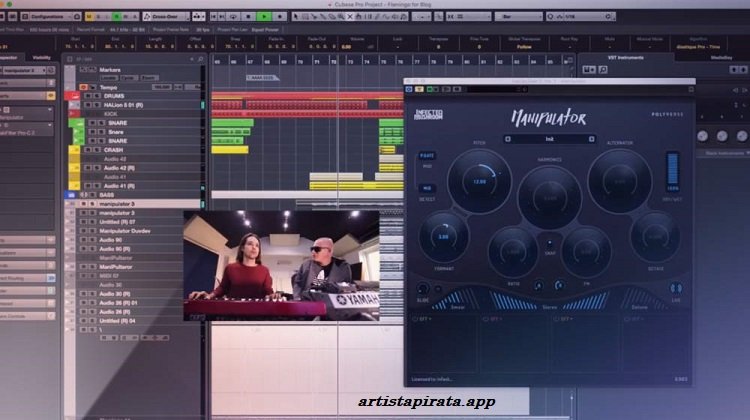Click Cycle button on Markers track
The height and width of the screenshot is (420, 750).
(x=128, y=78)
